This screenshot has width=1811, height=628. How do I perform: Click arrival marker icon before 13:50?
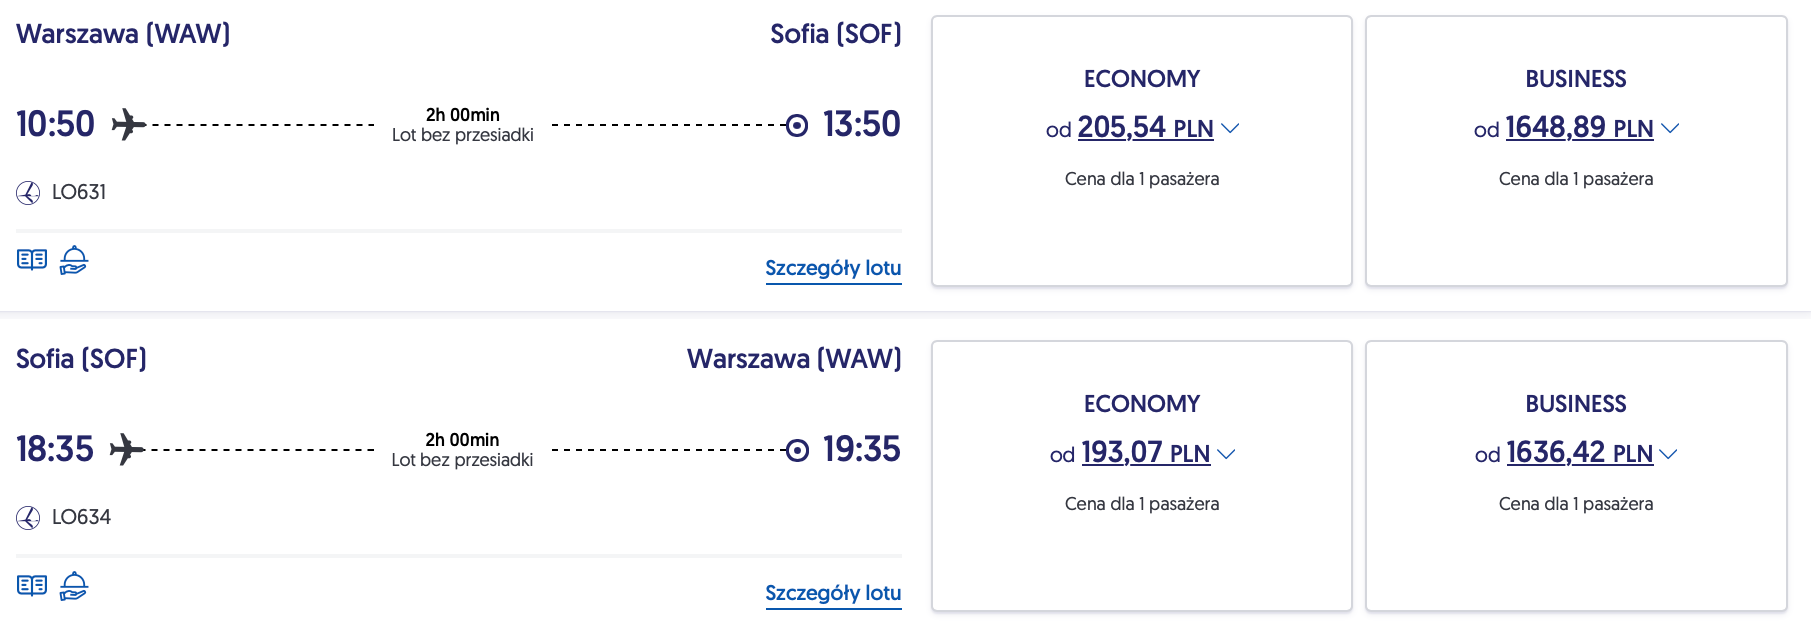[797, 126]
